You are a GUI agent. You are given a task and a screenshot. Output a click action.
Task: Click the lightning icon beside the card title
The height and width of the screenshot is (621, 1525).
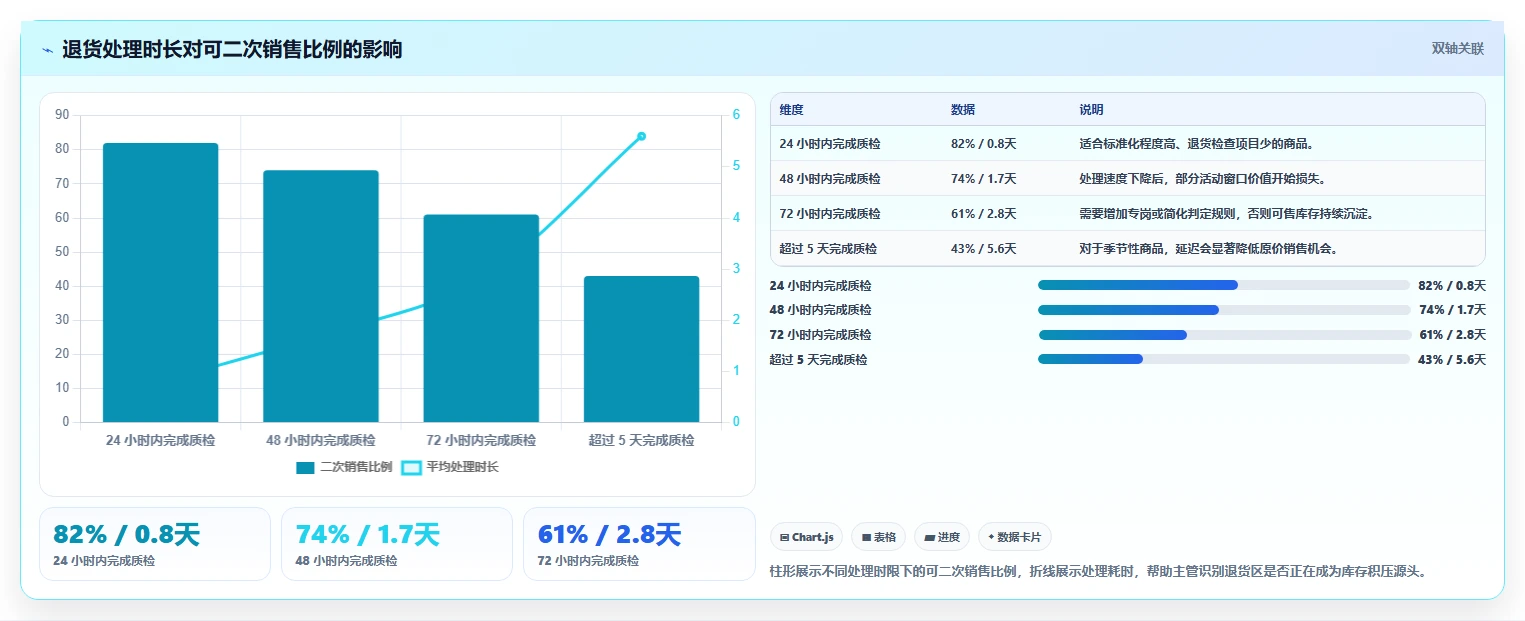[48, 50]
